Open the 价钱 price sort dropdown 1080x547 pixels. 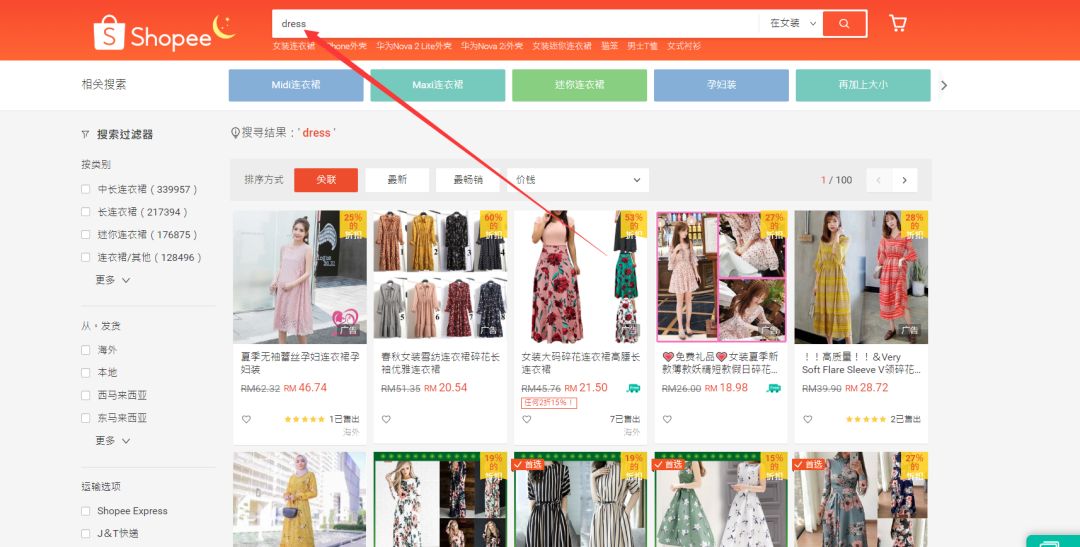click(x=578, y=180)
